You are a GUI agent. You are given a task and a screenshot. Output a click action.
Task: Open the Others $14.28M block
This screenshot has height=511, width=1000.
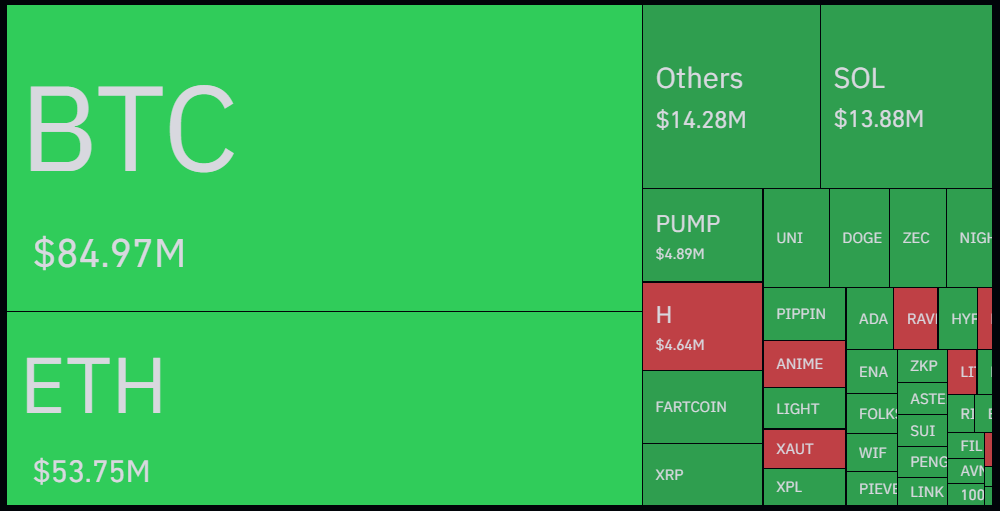pyautogui.click(x=731, y=96)
